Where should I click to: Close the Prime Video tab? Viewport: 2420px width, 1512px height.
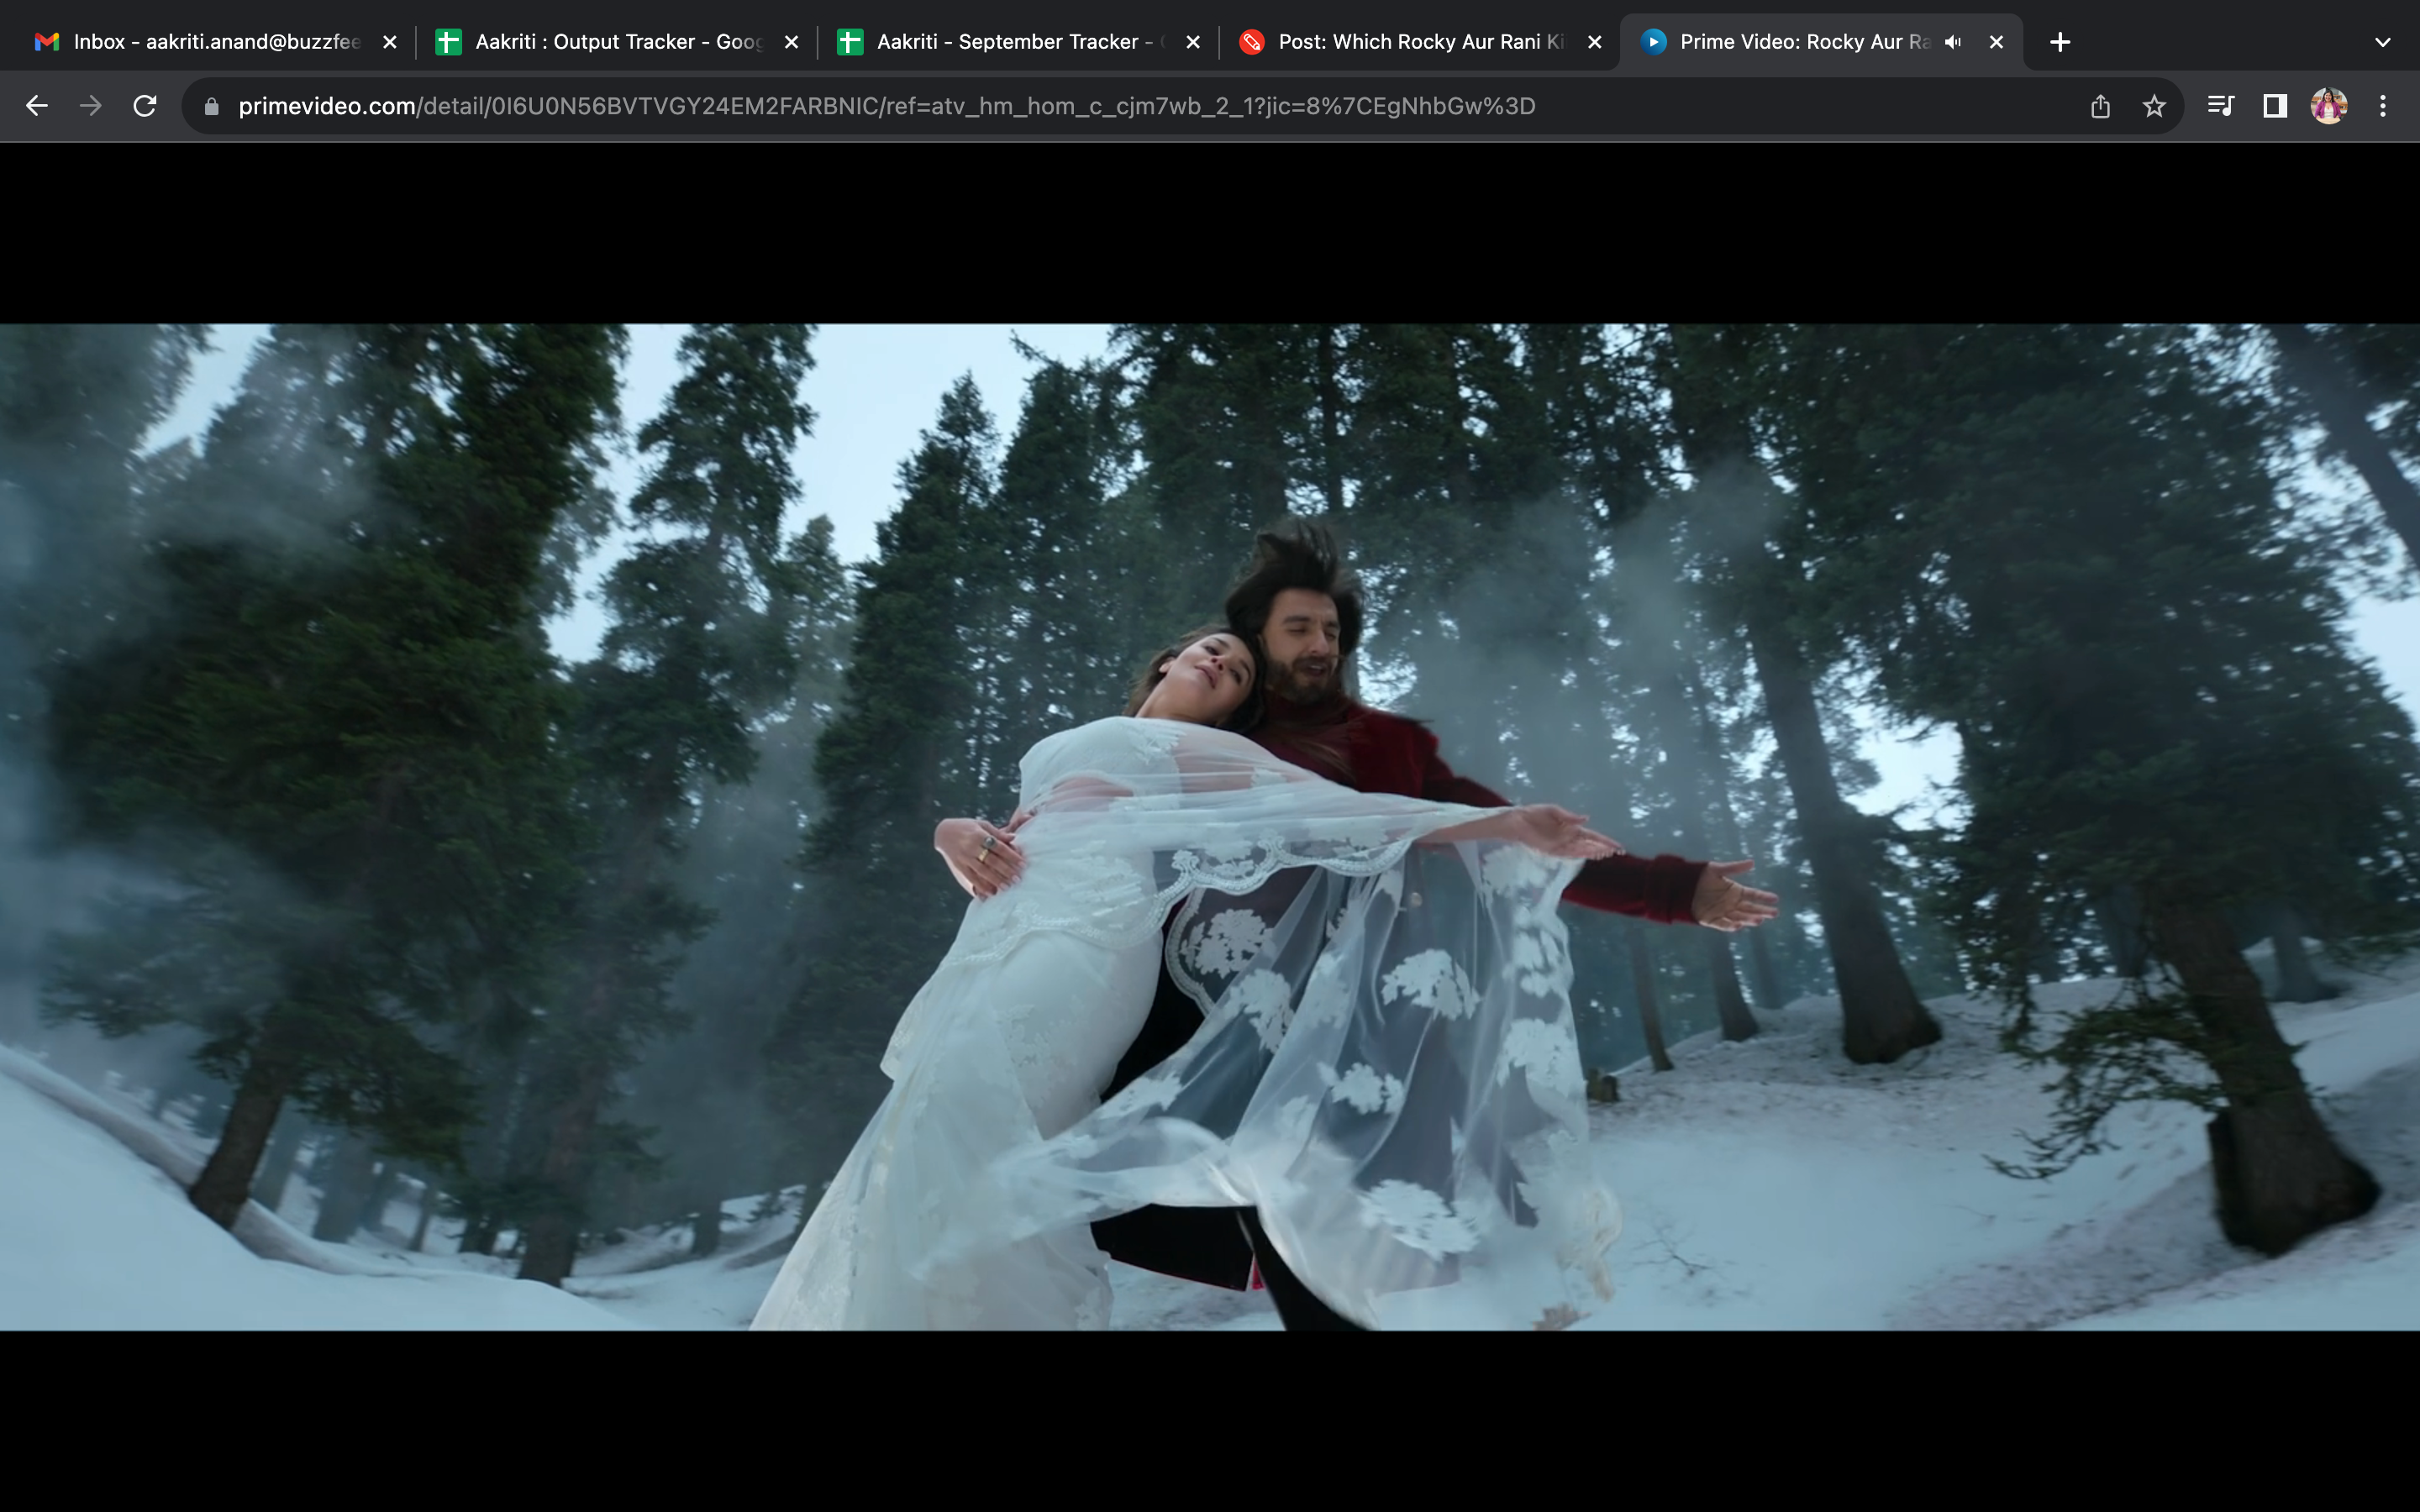click(1996, 42)
